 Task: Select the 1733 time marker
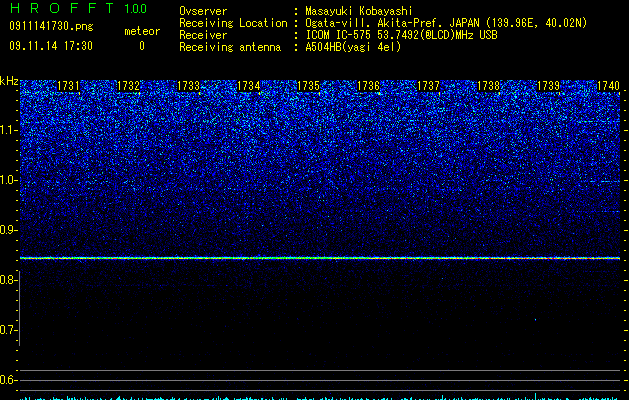(189, 86)
